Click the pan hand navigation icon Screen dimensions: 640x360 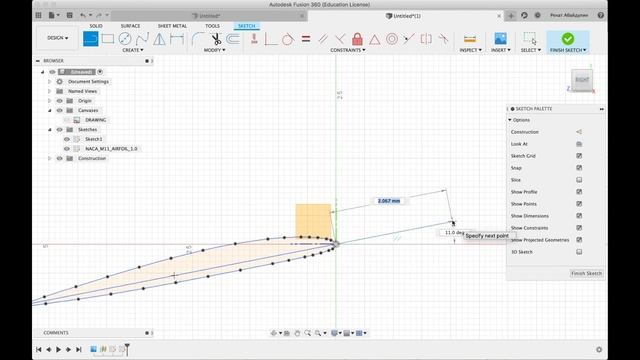pos(297,333)
